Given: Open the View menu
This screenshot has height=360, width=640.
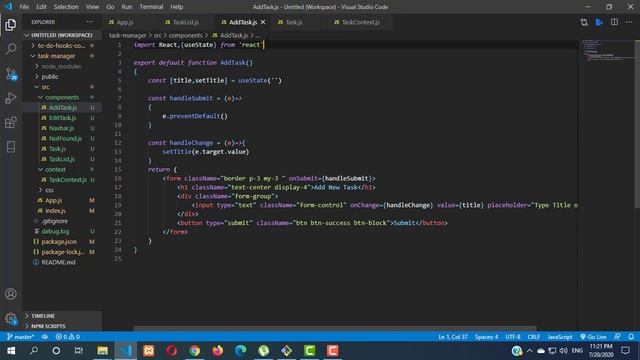Looking at the screenshot, I should pyautogui.click(x=92, y=7).
